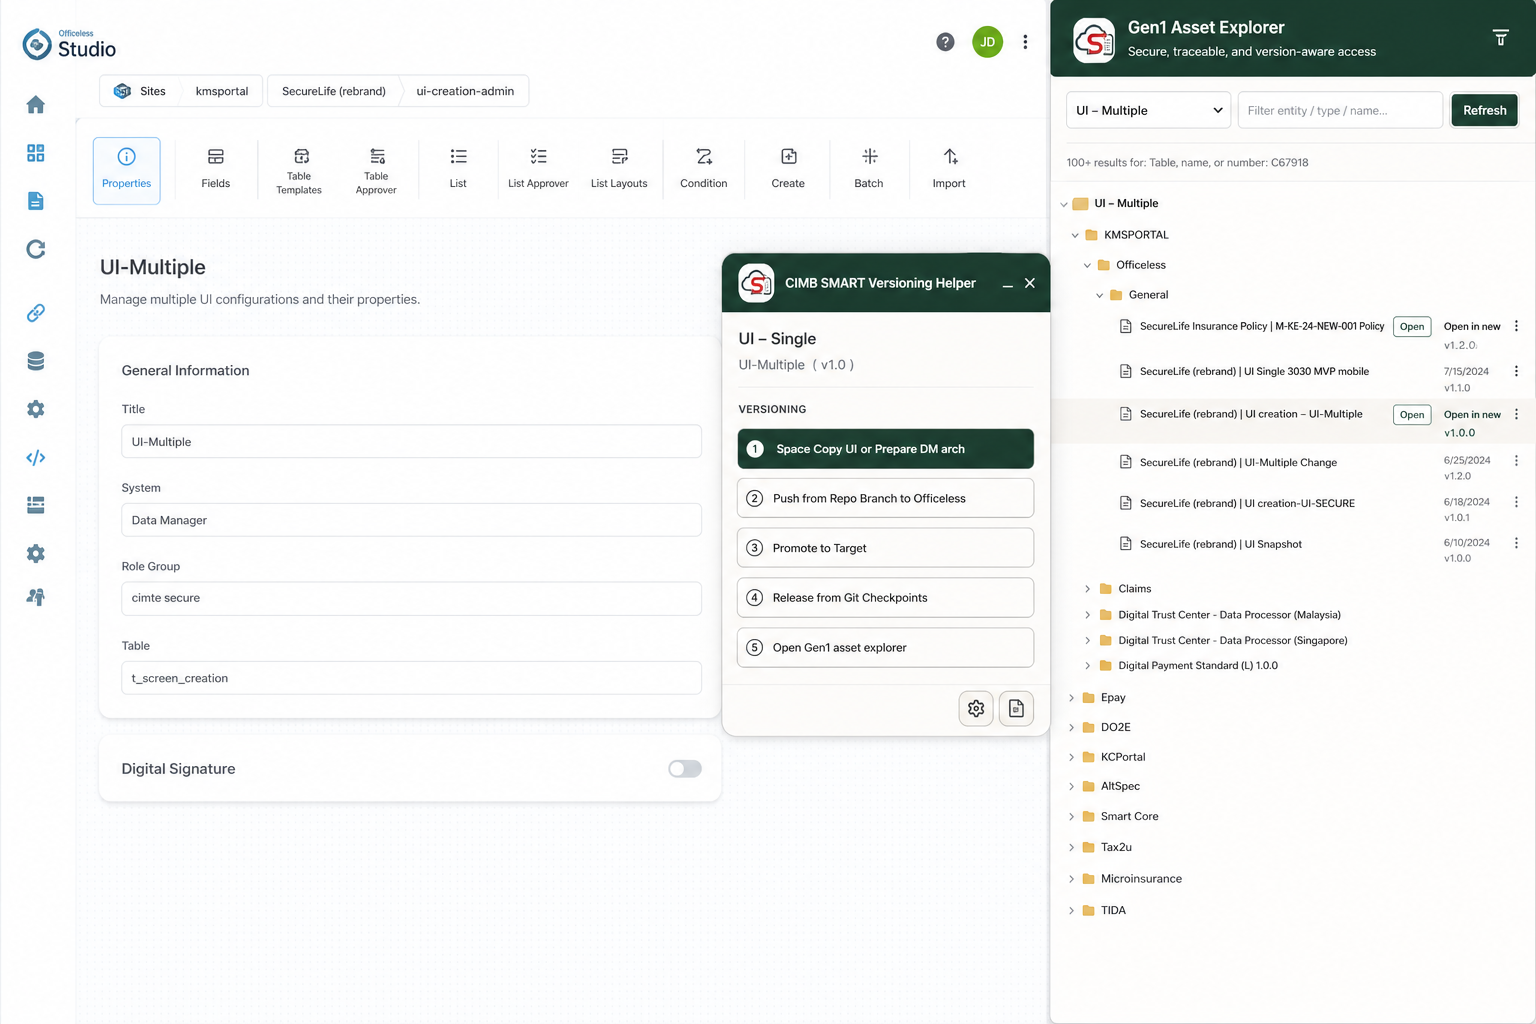Open the Create tab
The height and width of the screenshot is (1024, 1536).
788,170
